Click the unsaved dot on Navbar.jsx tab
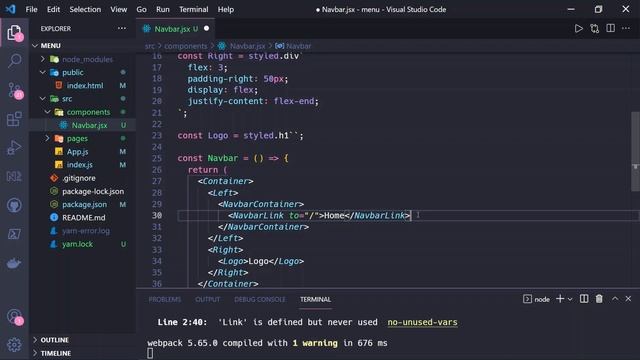640x360 pixels. tap(207, 29)
